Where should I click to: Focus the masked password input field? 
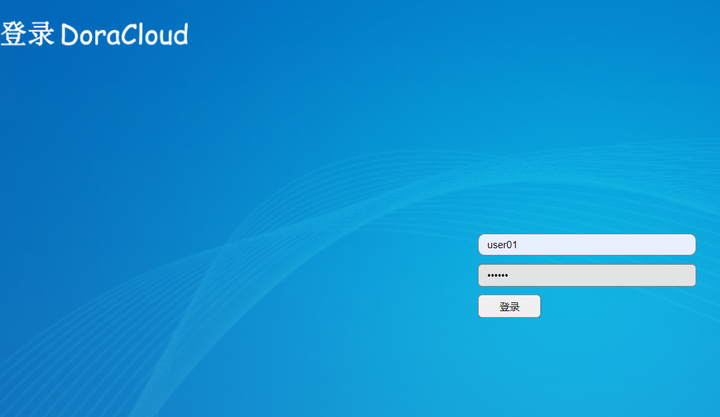[587, 275]
